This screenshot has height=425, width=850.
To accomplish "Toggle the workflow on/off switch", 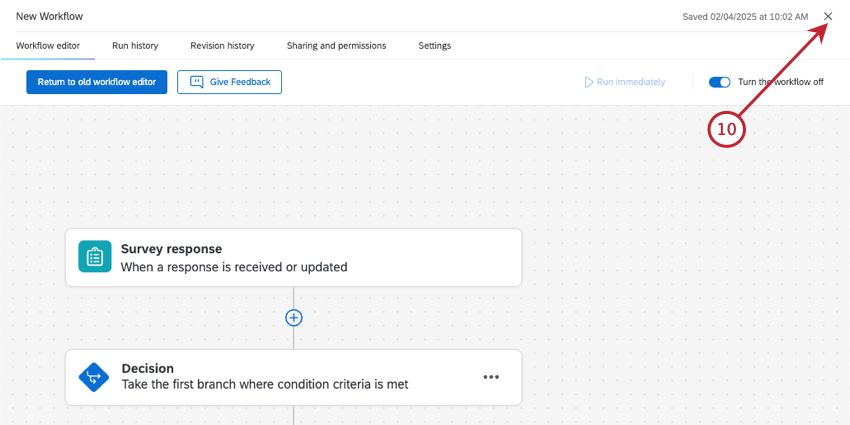I will coord(720,82).
